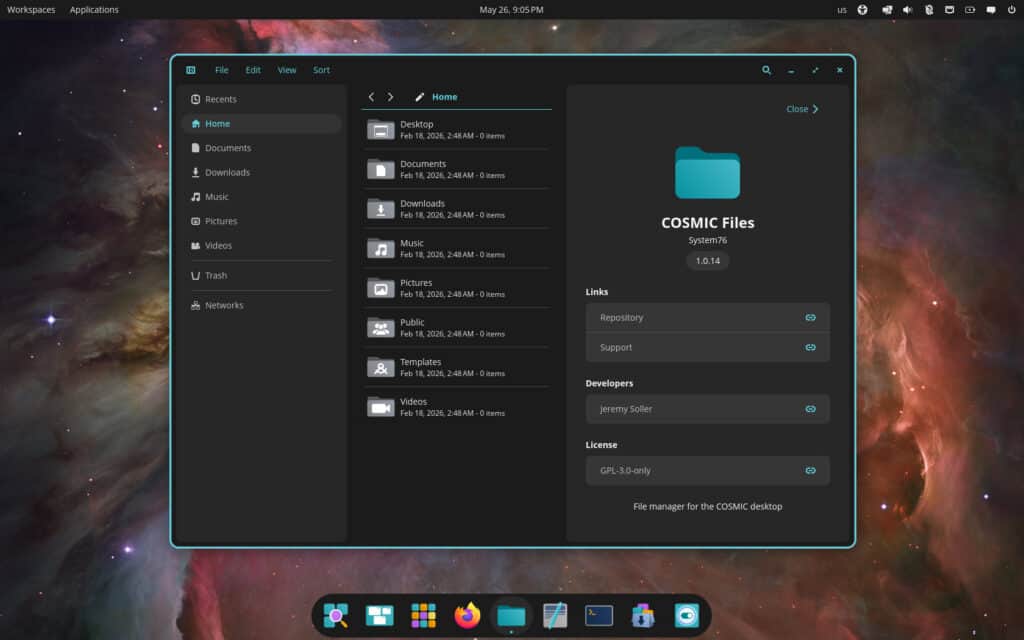Open Workspaces in the top panel
Image resolution: width=1024 pixels, height=640 pixels.
tap(31, 10)
